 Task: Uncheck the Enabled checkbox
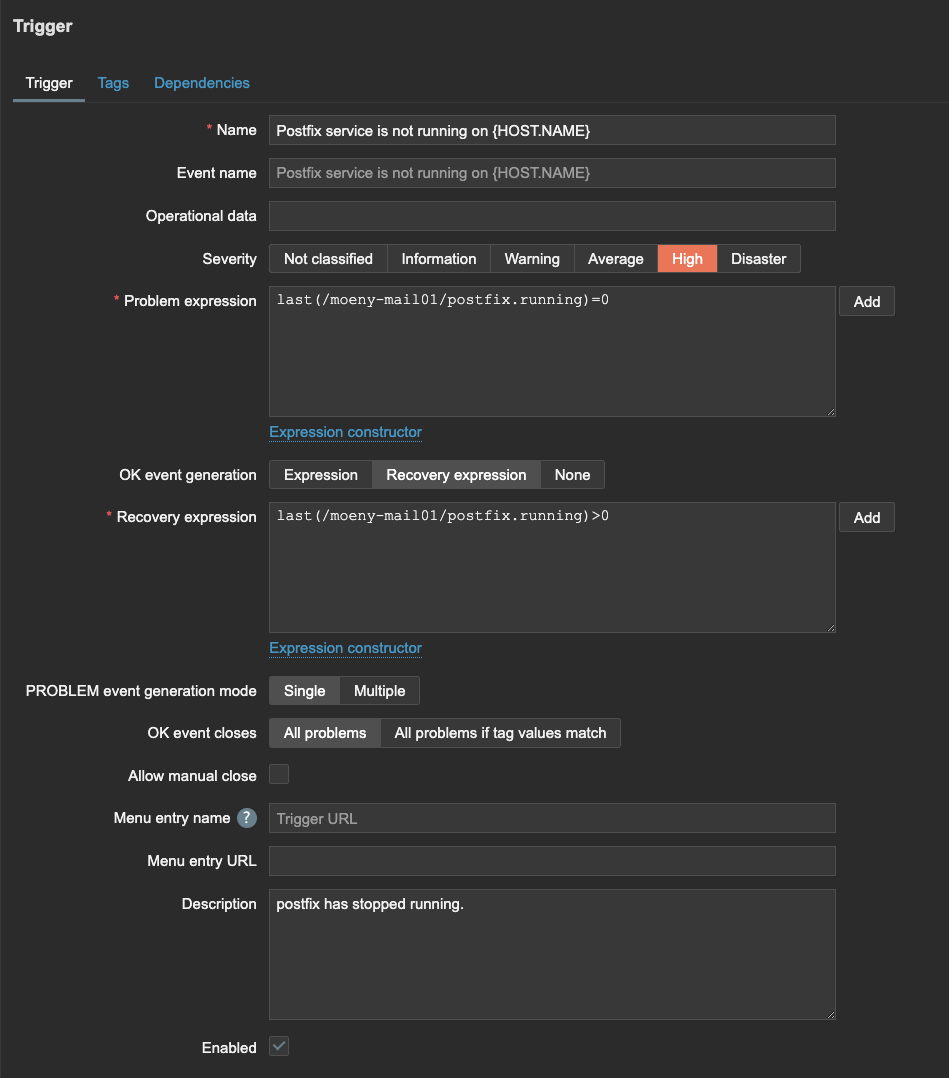coord(279,1046)
